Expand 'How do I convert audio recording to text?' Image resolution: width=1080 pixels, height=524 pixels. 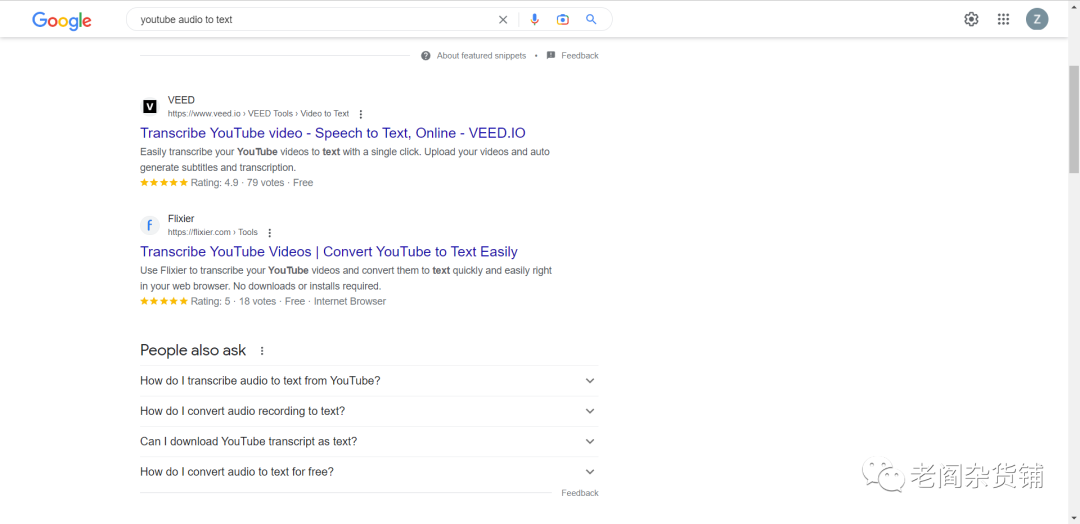click(368, 411)
